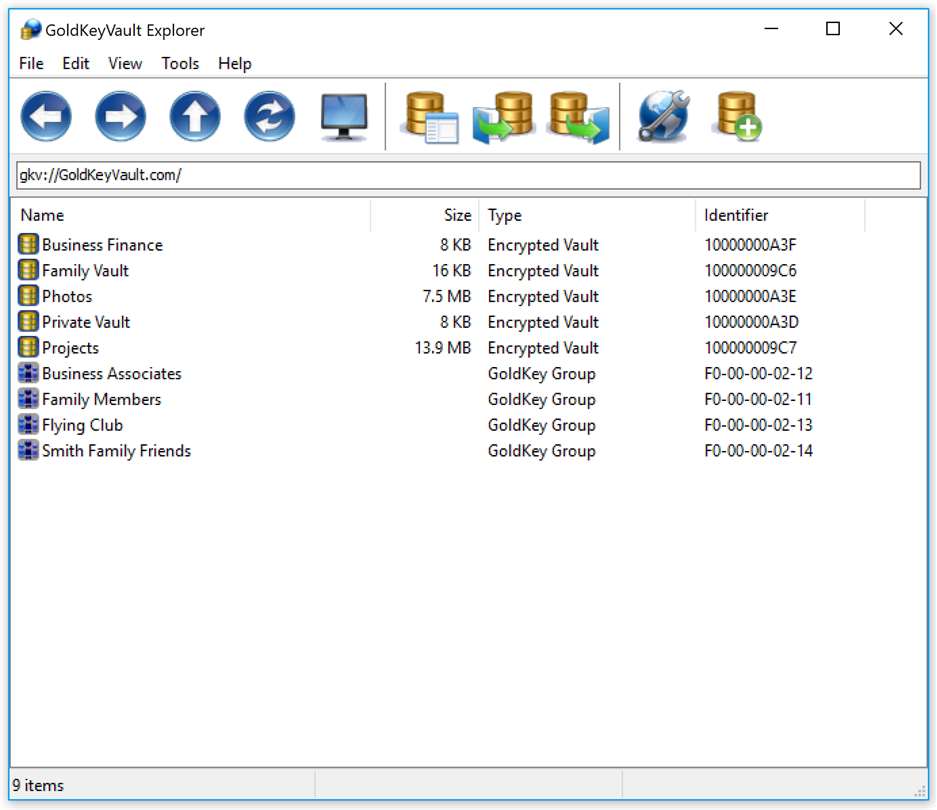
Task: Click the status bar resize grip
Action: [920, 791]
